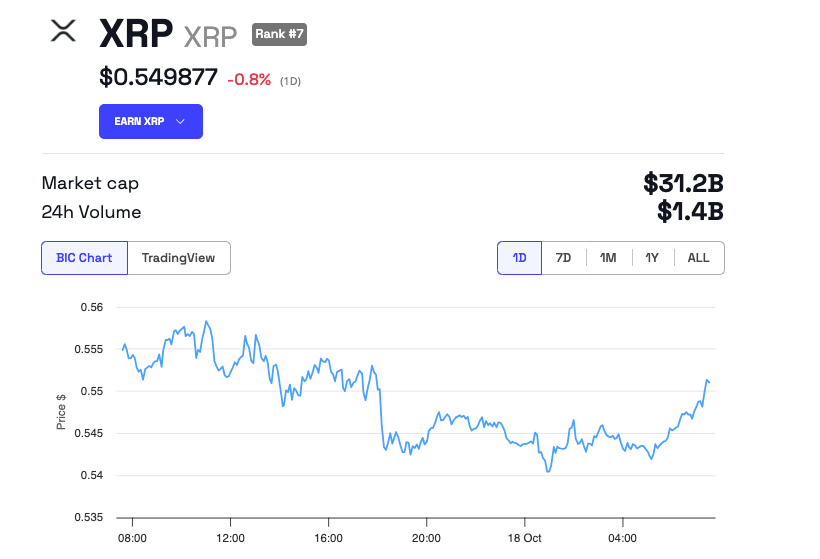The height and width of the screenshot is (559, 820).
Task: Show the ALL time price history
Action: 698,258
